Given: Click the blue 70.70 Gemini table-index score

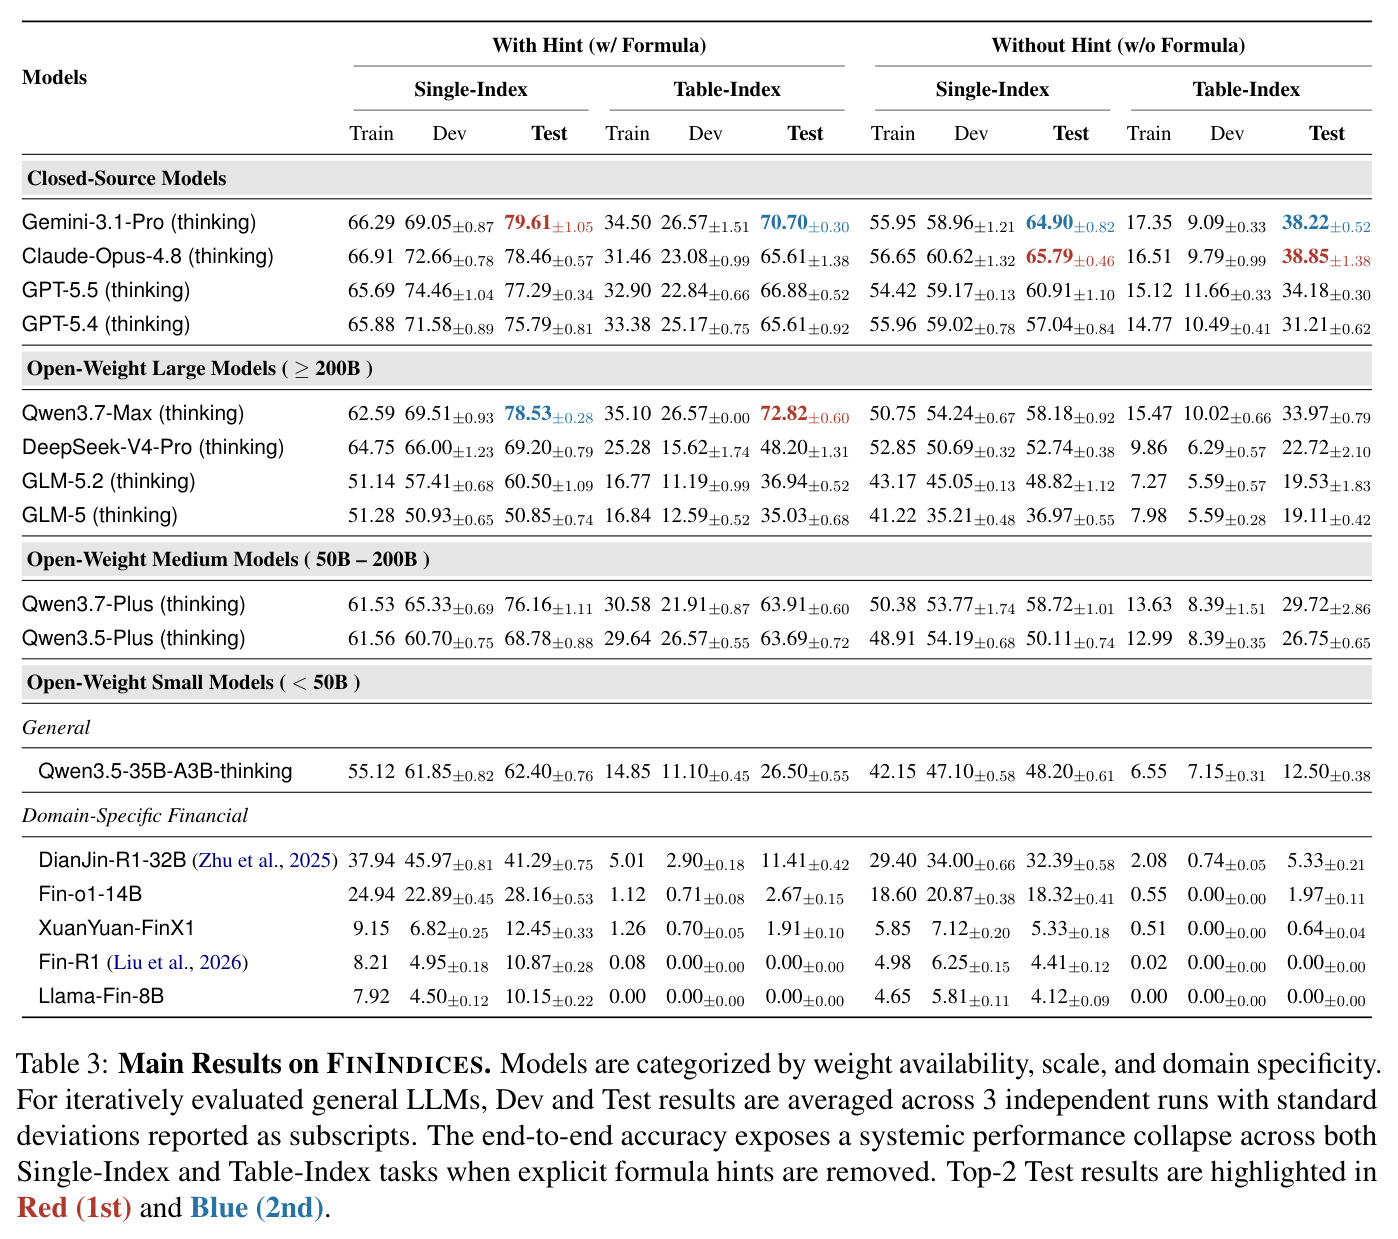Looking at the screenshot, I should click(805, 223).
